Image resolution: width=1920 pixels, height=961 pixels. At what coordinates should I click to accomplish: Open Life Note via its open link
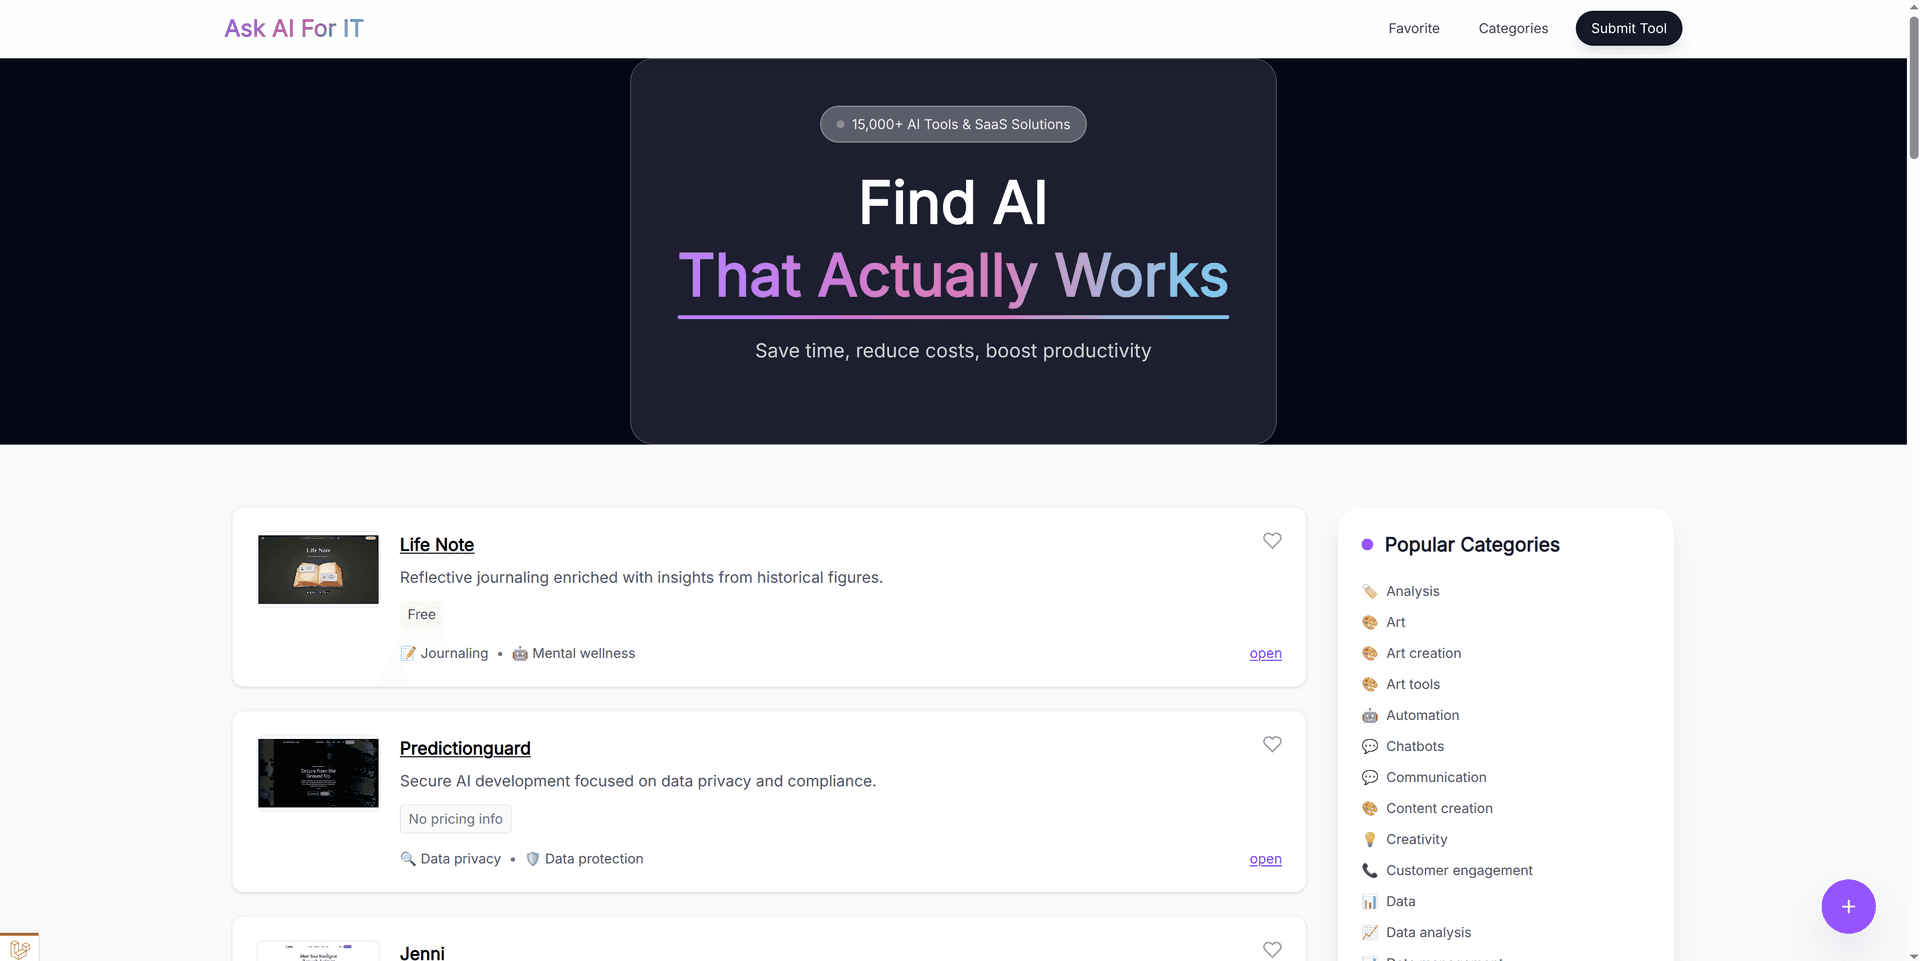(1264, 653)
